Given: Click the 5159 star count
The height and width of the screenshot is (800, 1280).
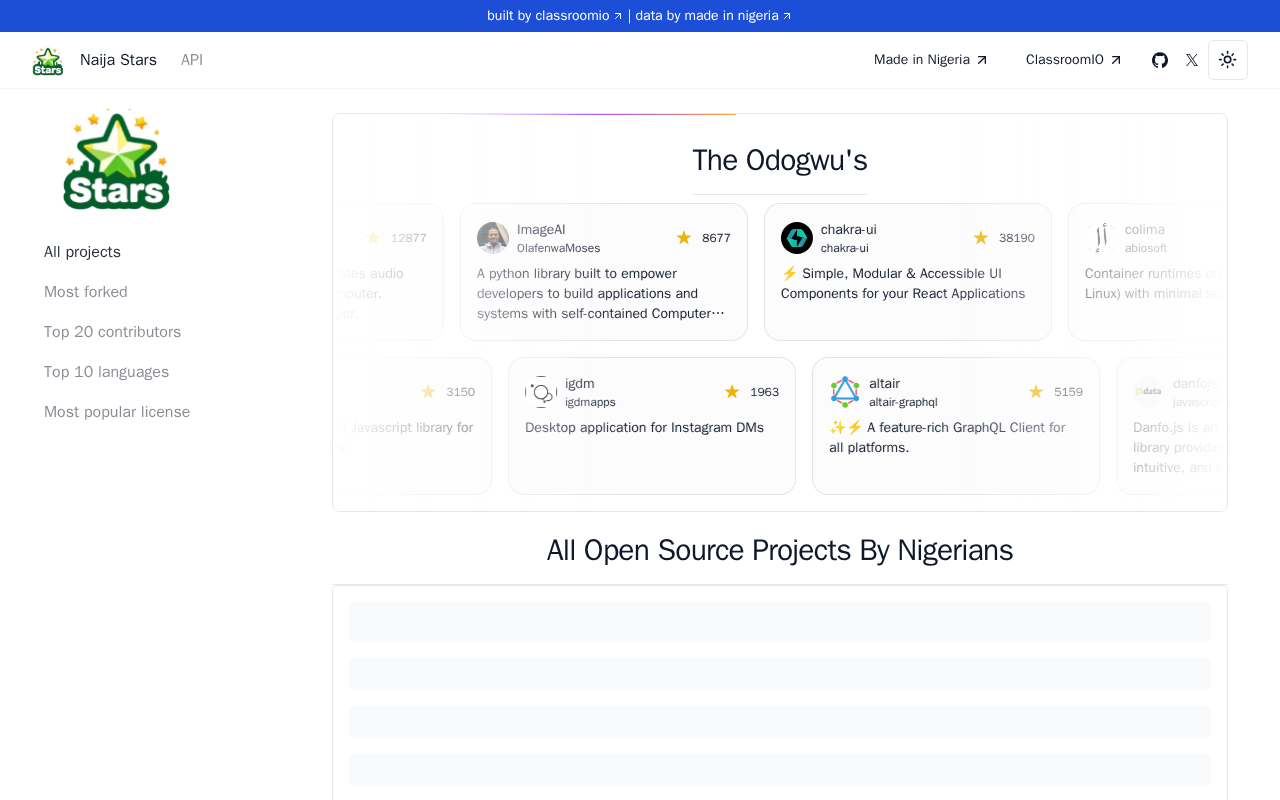Looking at the screenshot, I should coord(1068,392).
